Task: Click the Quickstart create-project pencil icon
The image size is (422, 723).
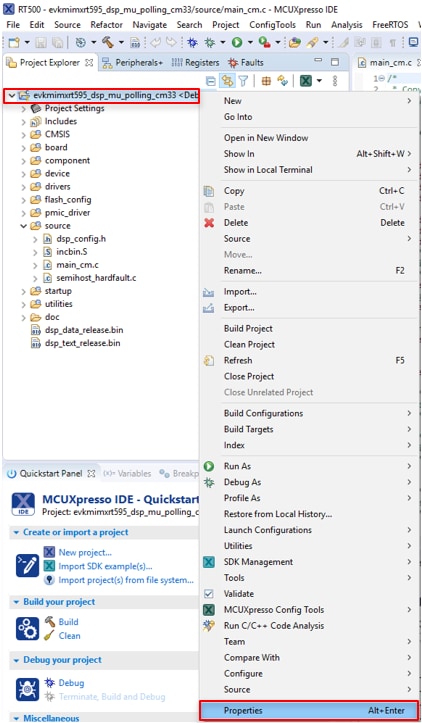Action: [27, 566]
